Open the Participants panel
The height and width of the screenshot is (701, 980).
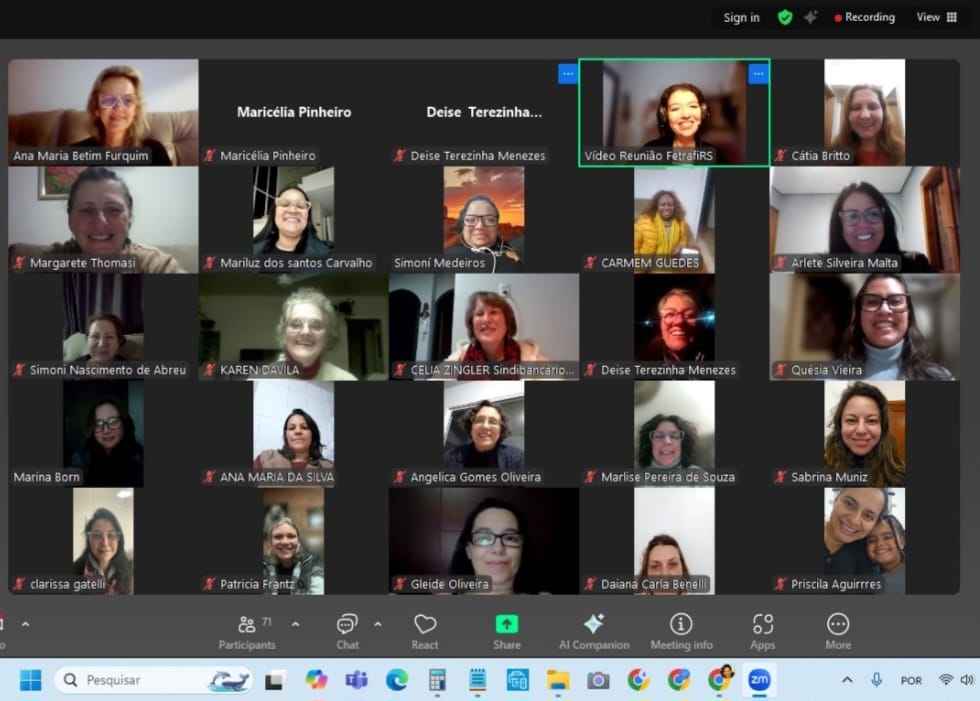click(247, 631)
